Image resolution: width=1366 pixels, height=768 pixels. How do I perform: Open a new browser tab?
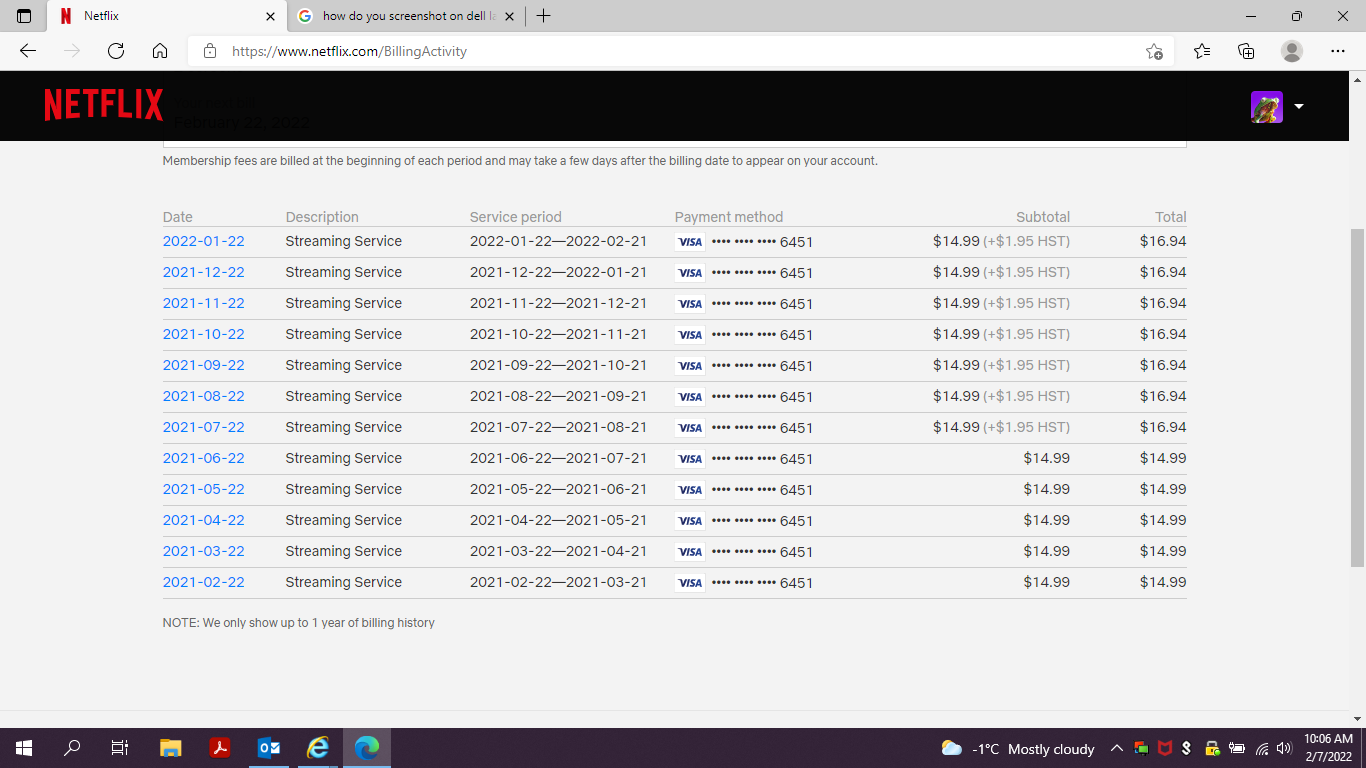pyautogui.click(x=543, y=16)
